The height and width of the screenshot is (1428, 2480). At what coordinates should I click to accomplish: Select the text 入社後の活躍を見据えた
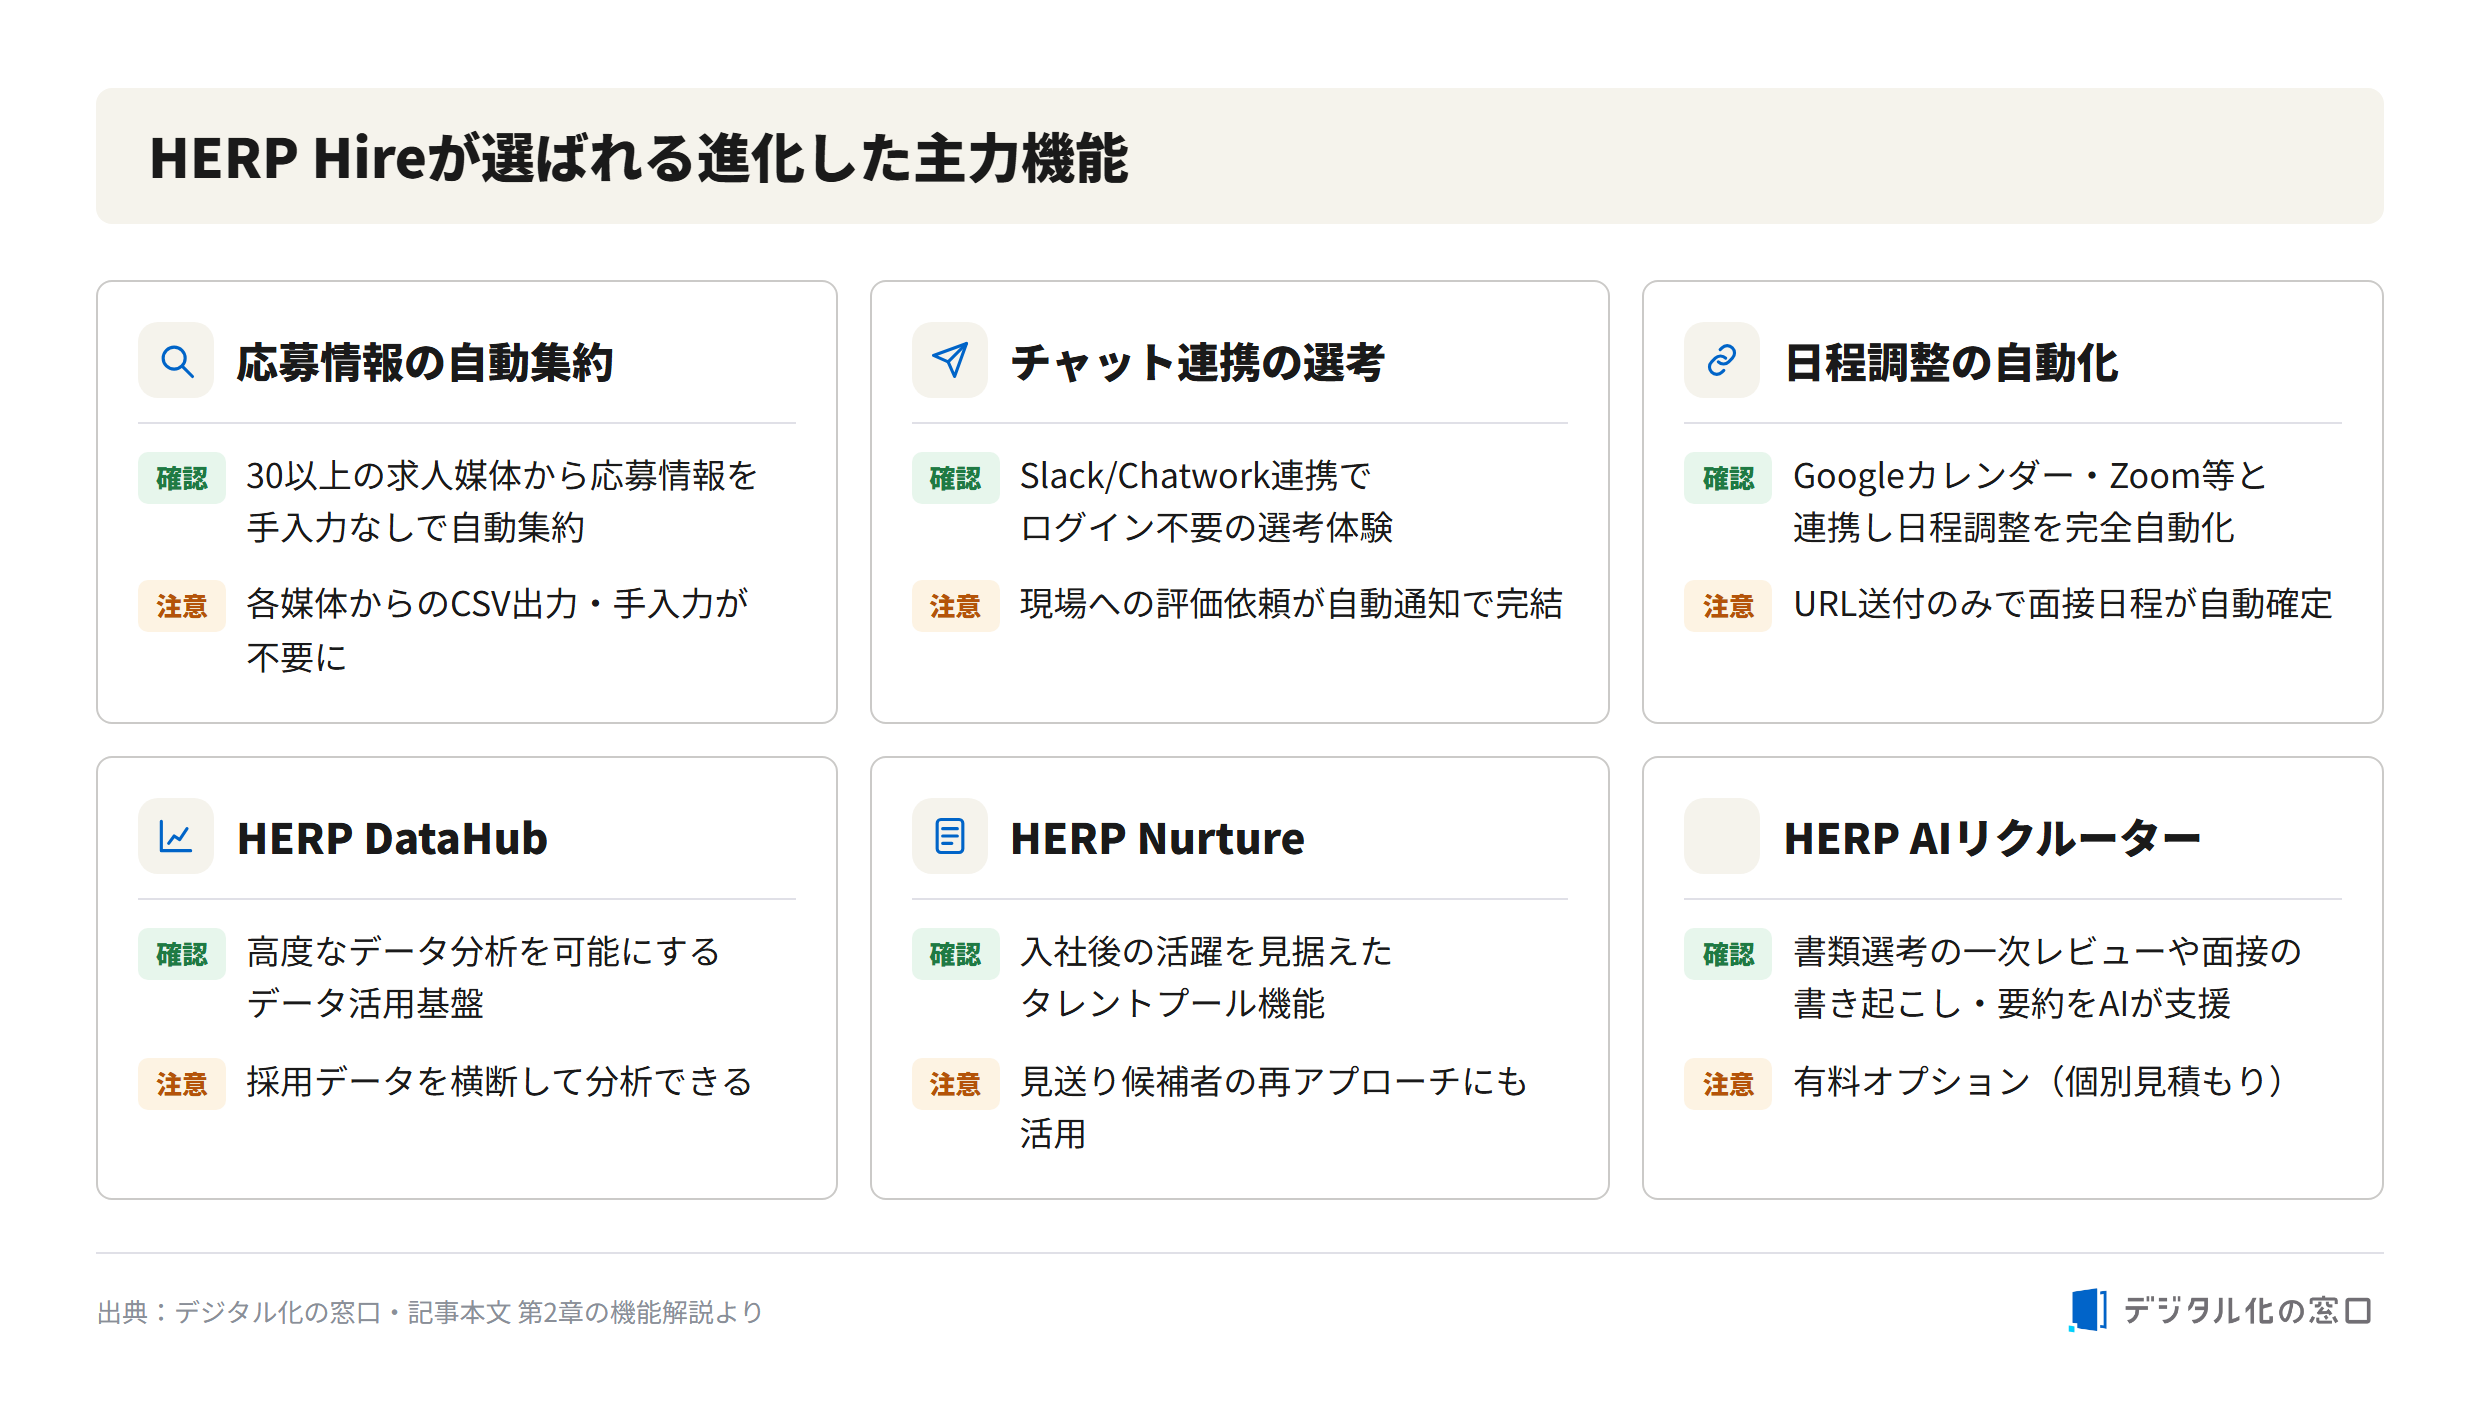point(1206,952)
